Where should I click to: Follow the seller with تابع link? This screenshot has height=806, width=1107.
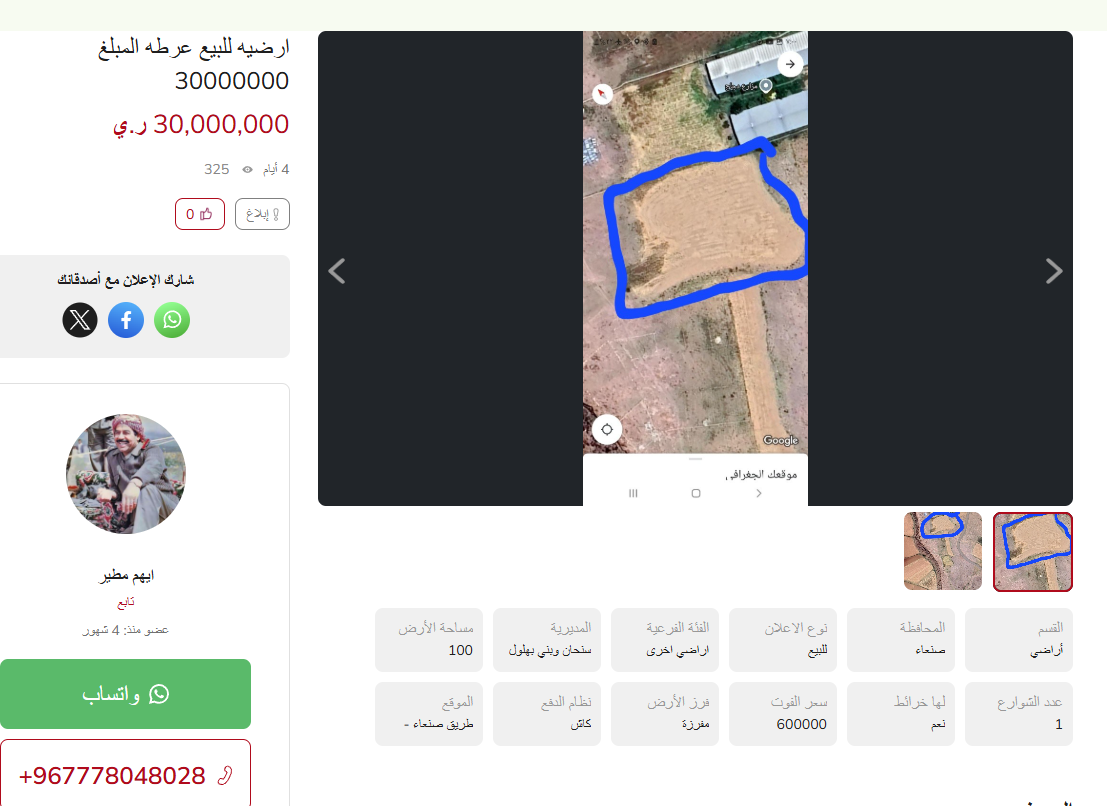click(126, 602)
